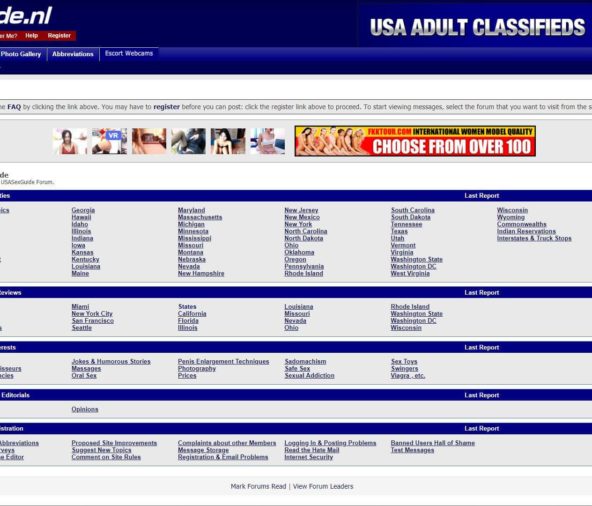Click the red Register button

pyautogui.click(x=59, y=35)
